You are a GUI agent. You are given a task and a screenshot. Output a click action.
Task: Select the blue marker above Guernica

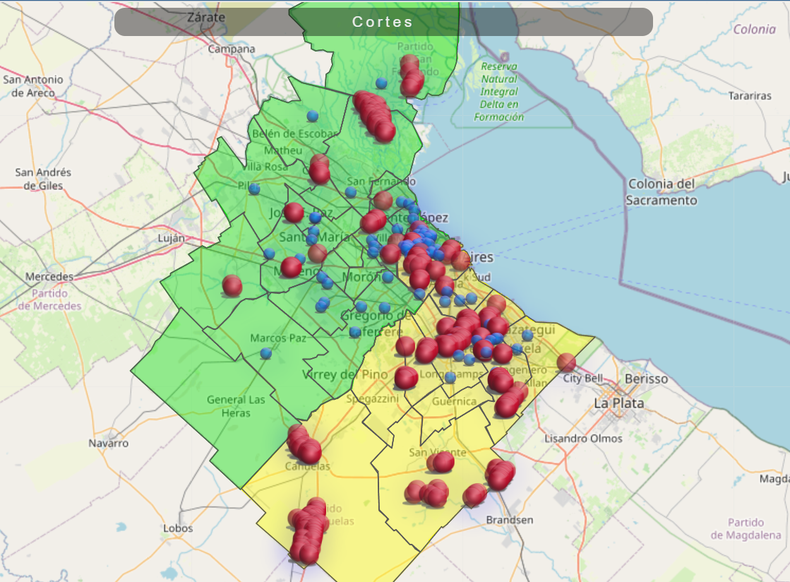450,378
